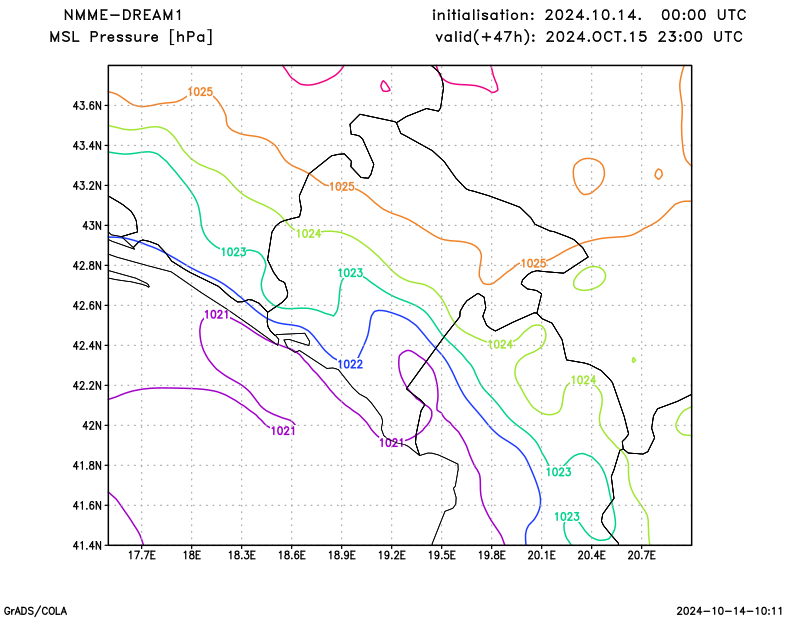Click the orange 1025 label above 43.6N
Image resolution: width=800 pixels, height=618 pixels.
pos(200,92)
